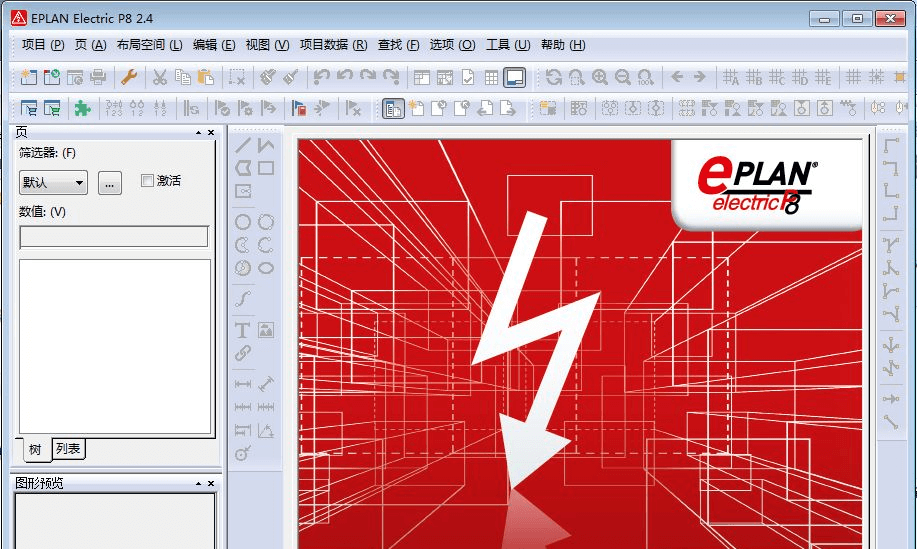Image resolution: width=917 pixels, height=549 pixels.
Task: Open the 视图 (V) menu
Action: (267, 45)
